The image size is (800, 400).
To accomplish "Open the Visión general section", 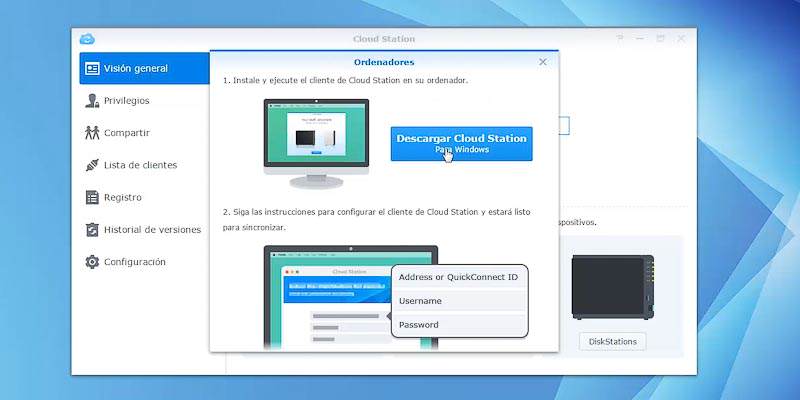I will (144, 68).
